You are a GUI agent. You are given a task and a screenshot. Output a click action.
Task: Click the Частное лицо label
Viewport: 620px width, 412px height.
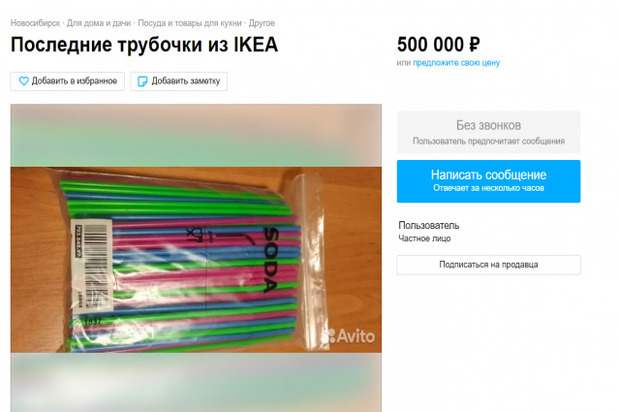pos(424,238)
